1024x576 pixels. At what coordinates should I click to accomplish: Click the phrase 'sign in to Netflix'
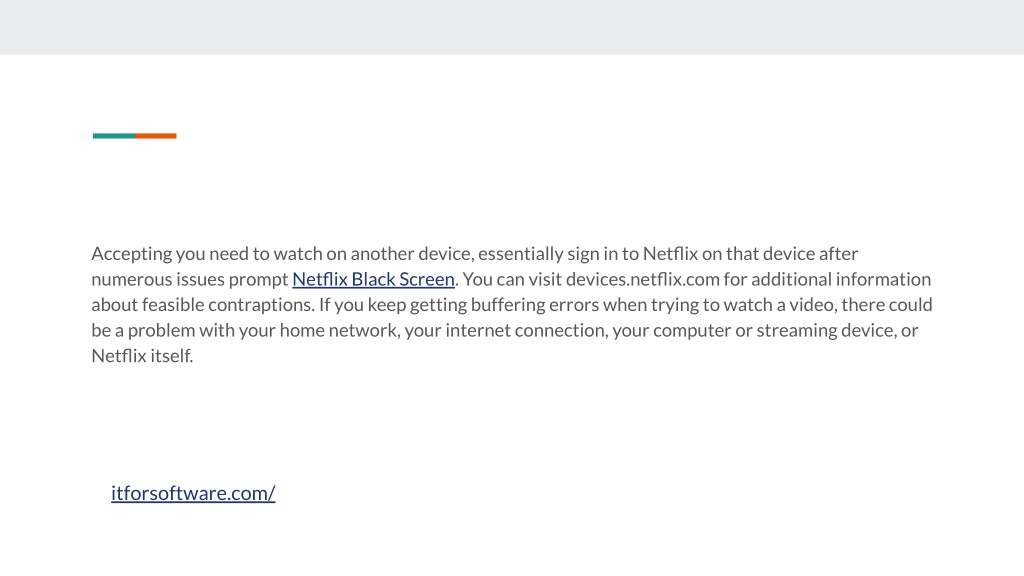627,253
